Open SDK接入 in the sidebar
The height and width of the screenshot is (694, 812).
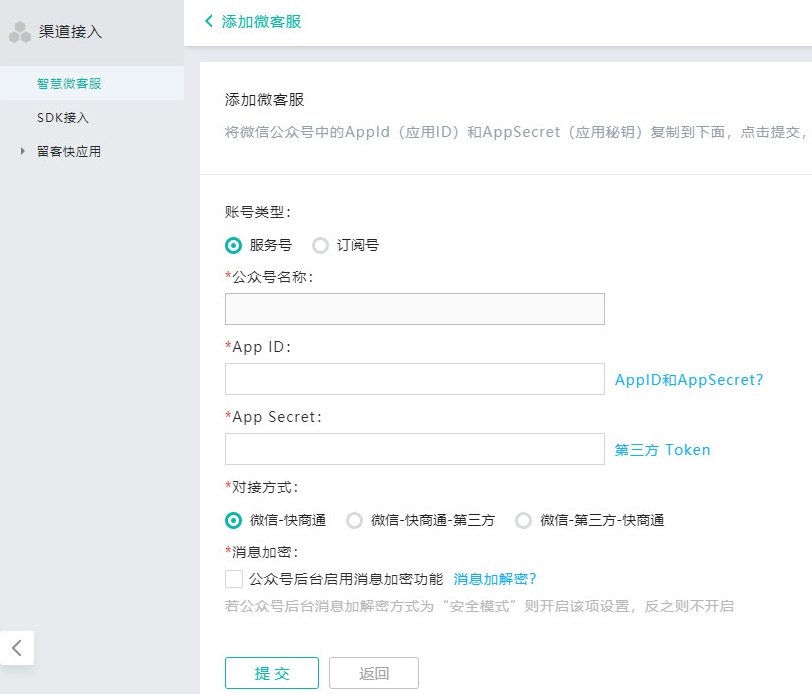pos(63,118)
